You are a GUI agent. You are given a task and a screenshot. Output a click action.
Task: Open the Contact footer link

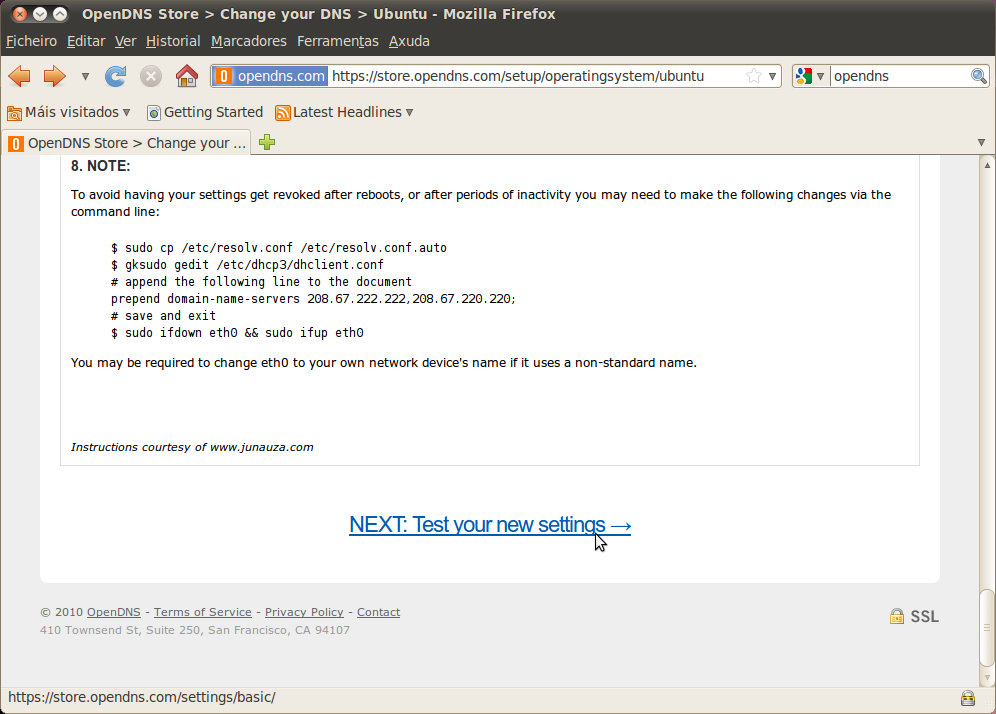379,612
